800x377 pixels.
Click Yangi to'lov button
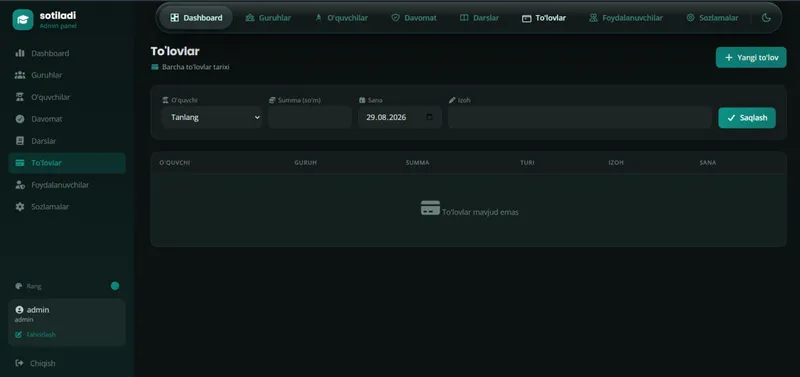(x=751, y=58)
